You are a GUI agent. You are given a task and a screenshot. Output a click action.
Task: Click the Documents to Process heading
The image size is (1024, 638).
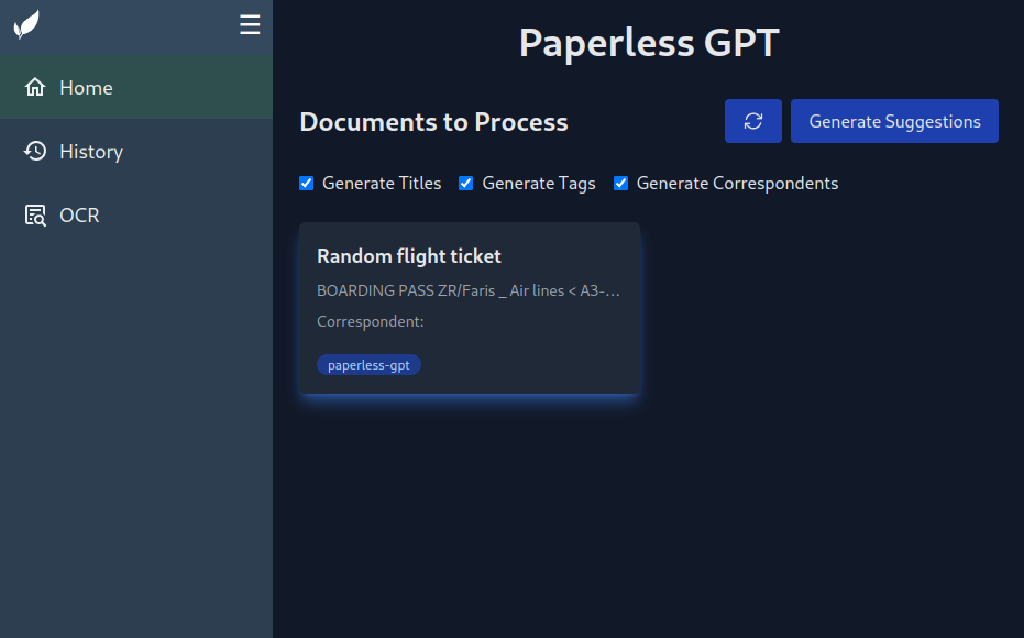pos(434,122)
